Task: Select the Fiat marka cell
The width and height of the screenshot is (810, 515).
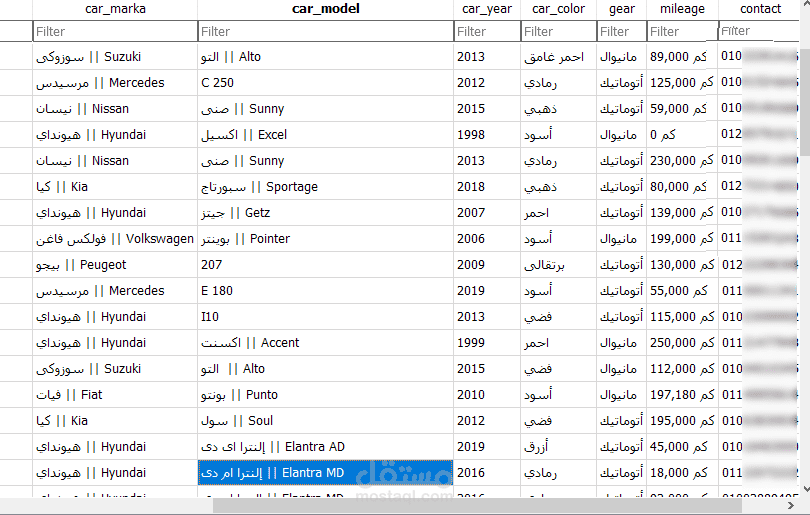Action: point(115,395)
